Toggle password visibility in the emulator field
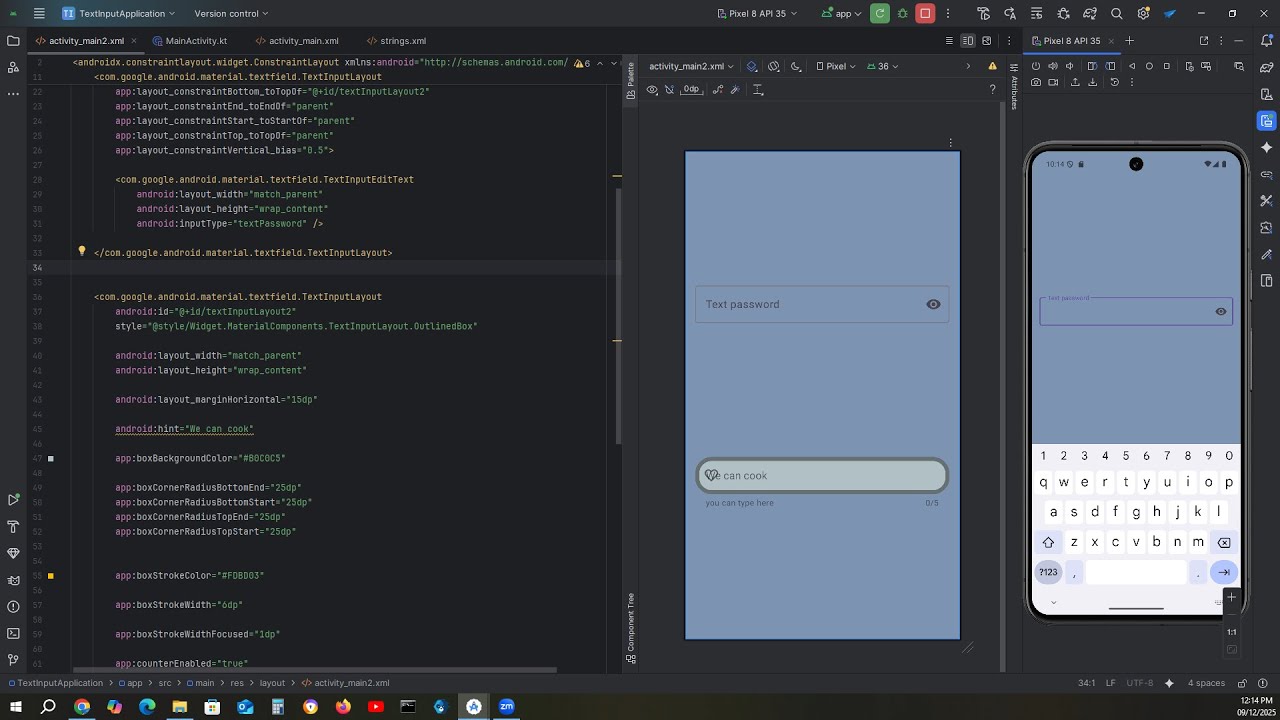This screenshot has height=720, width=1280. tap(1221, 312)
